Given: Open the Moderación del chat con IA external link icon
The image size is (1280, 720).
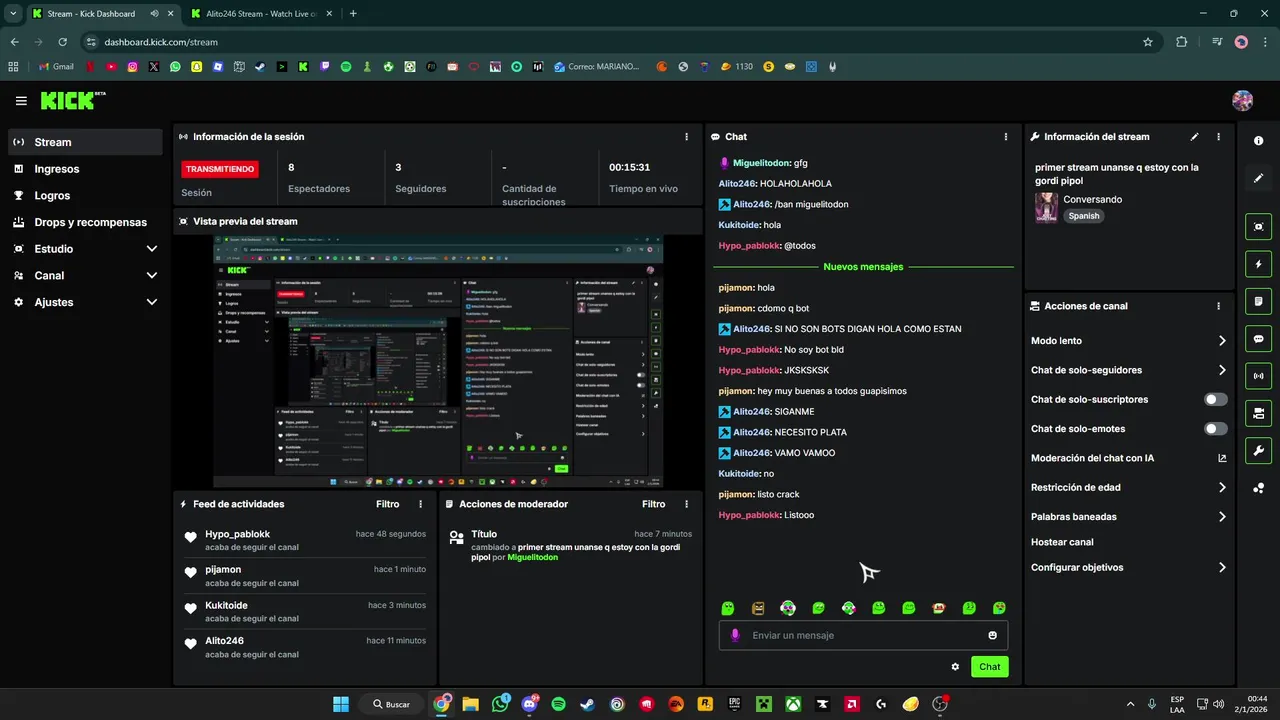Looking at the screenshot, I should [x=1222, y=458].
